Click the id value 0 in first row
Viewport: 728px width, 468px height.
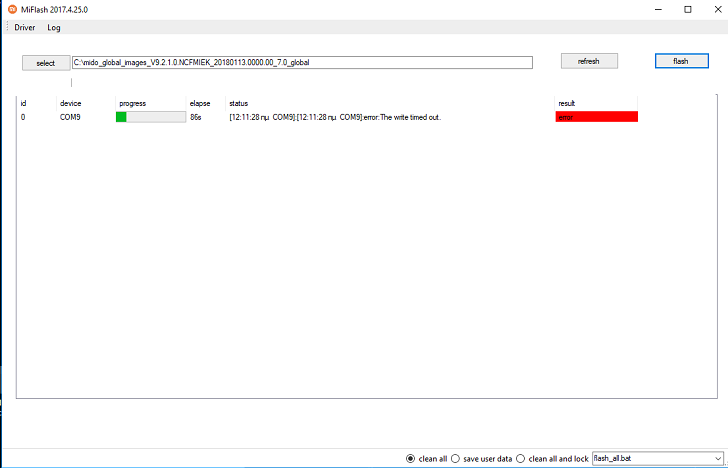(23, 117)
